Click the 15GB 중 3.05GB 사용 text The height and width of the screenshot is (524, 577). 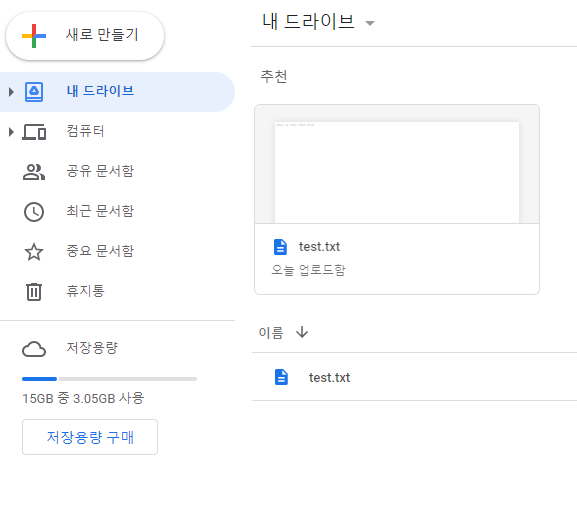[83, 398]
